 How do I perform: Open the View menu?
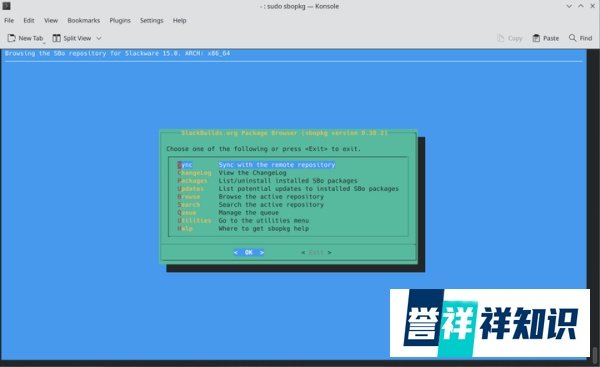[x=51, y=20]
